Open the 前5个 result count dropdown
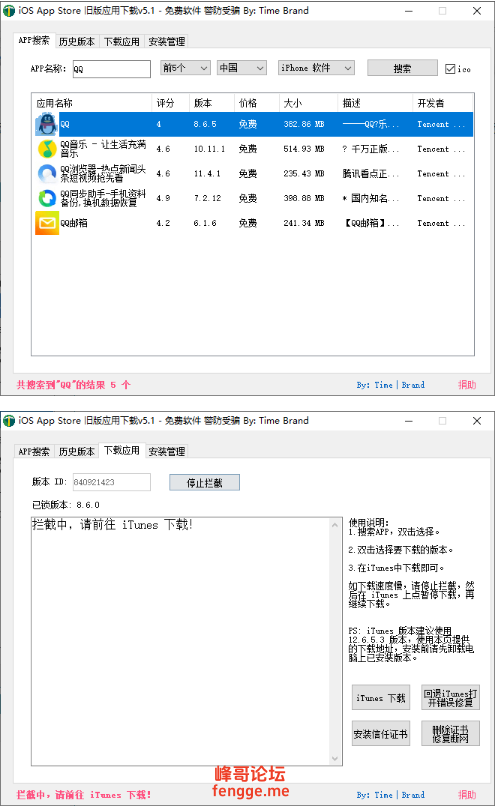The height and width of the screenshot is (806, 496). click(x=185, y=68)
